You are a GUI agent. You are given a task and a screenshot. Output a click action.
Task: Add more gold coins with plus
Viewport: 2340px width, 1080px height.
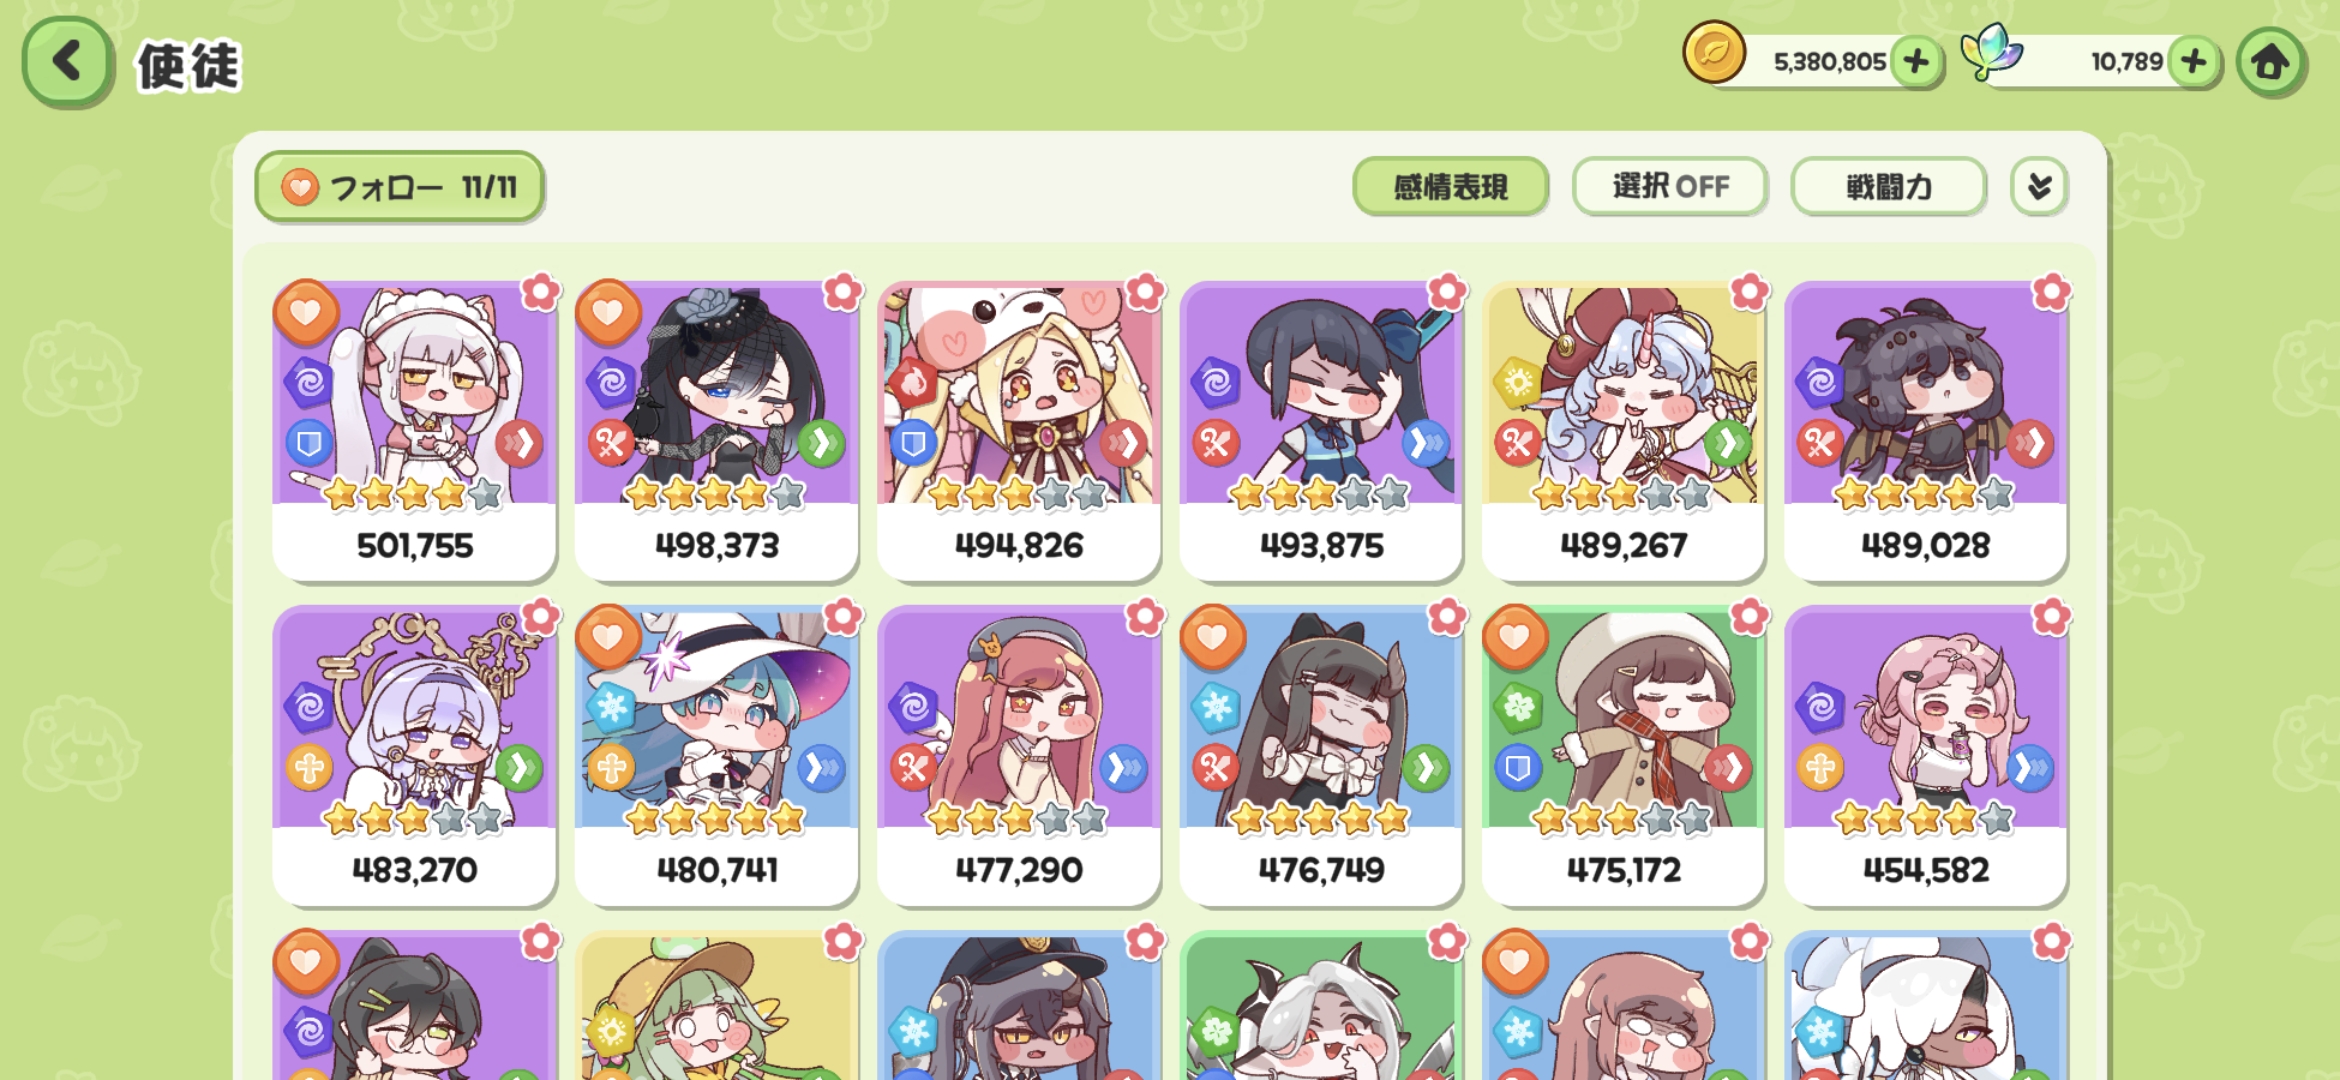pos(1916,62)
